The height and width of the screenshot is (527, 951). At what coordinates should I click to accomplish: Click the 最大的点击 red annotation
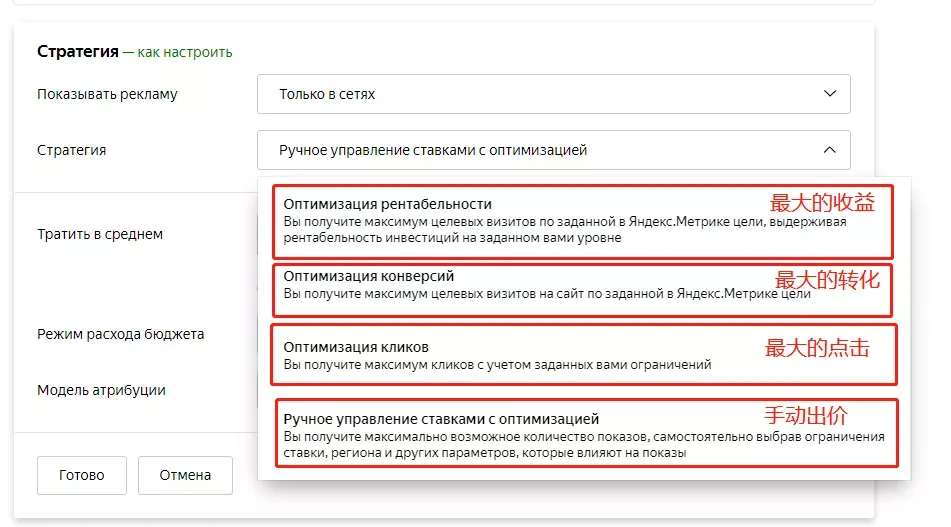pyautogui.click(x=817, y=348)
